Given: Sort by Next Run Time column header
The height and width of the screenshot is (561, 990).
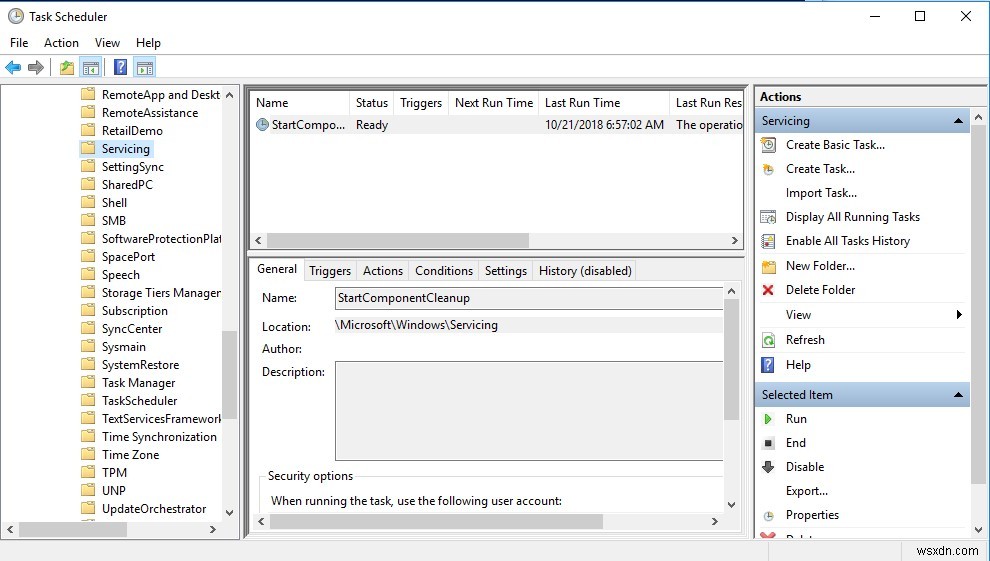Looking at the screenshot, I should point(494,103).
